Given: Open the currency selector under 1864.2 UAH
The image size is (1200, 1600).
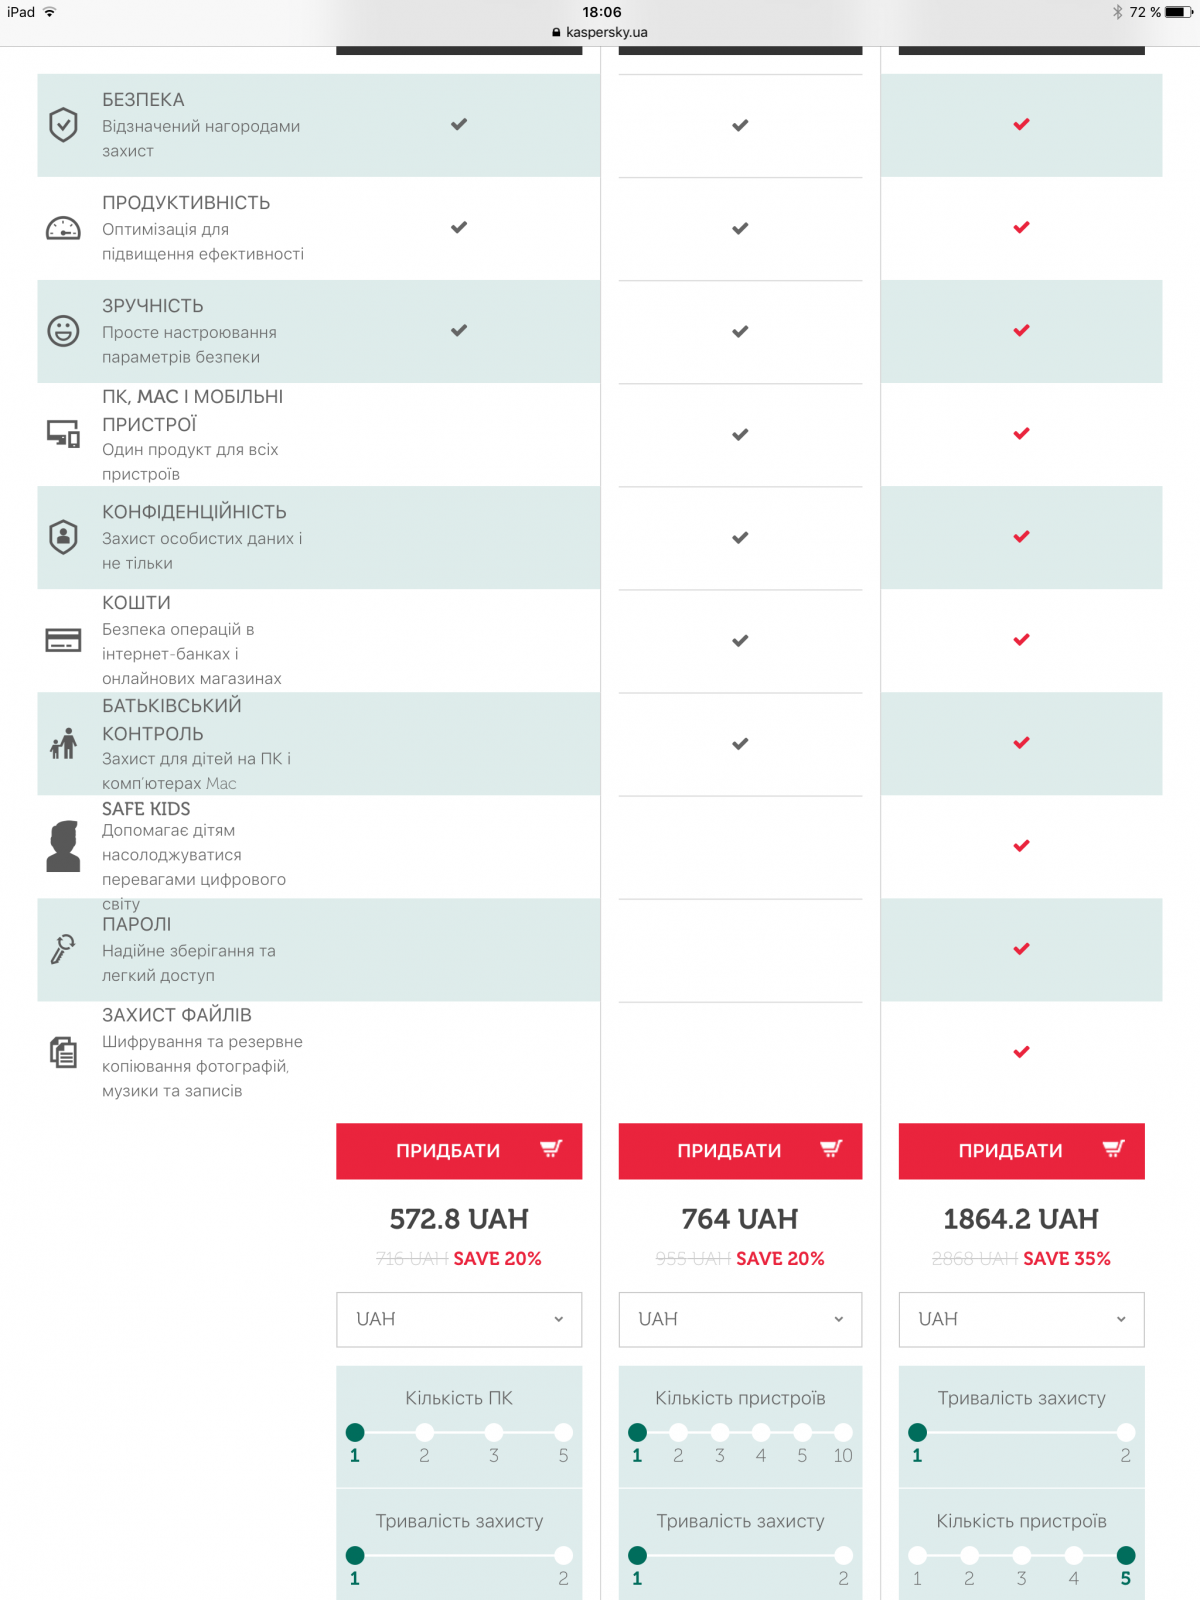Looking at the screenshot, I should tap(1021, 1319).
